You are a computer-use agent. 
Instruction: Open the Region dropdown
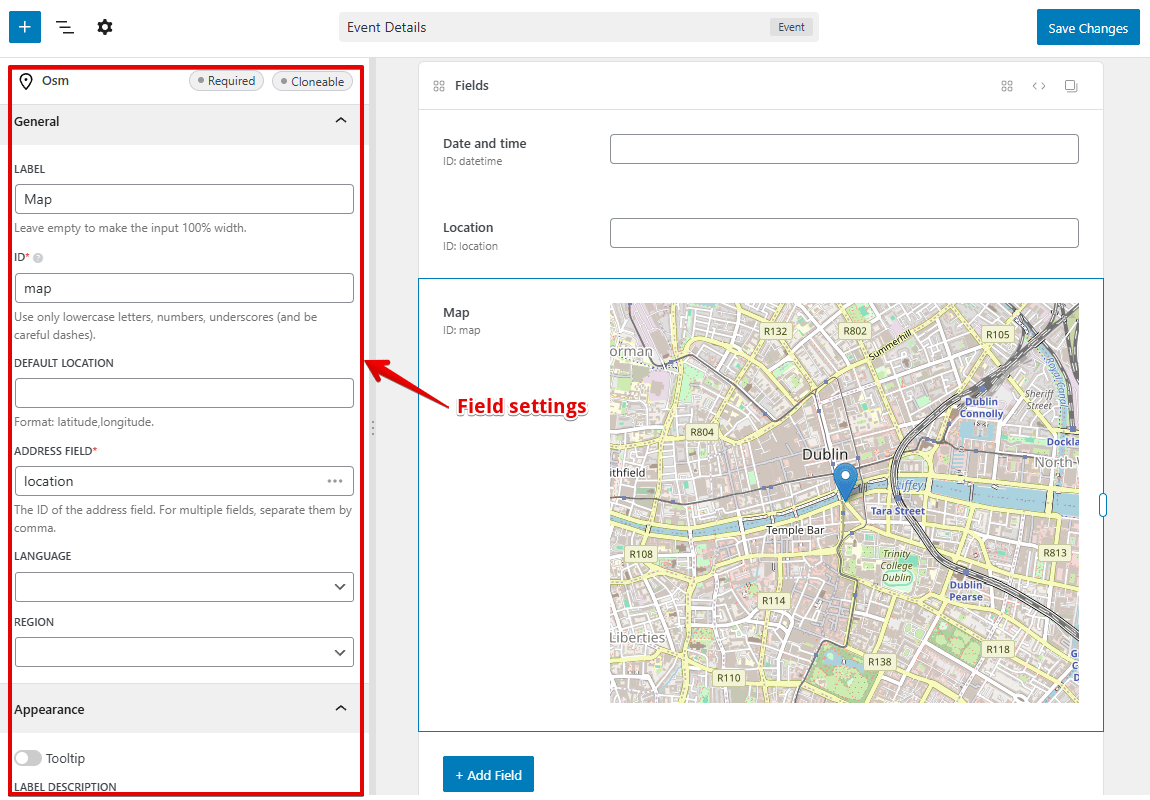184,652
